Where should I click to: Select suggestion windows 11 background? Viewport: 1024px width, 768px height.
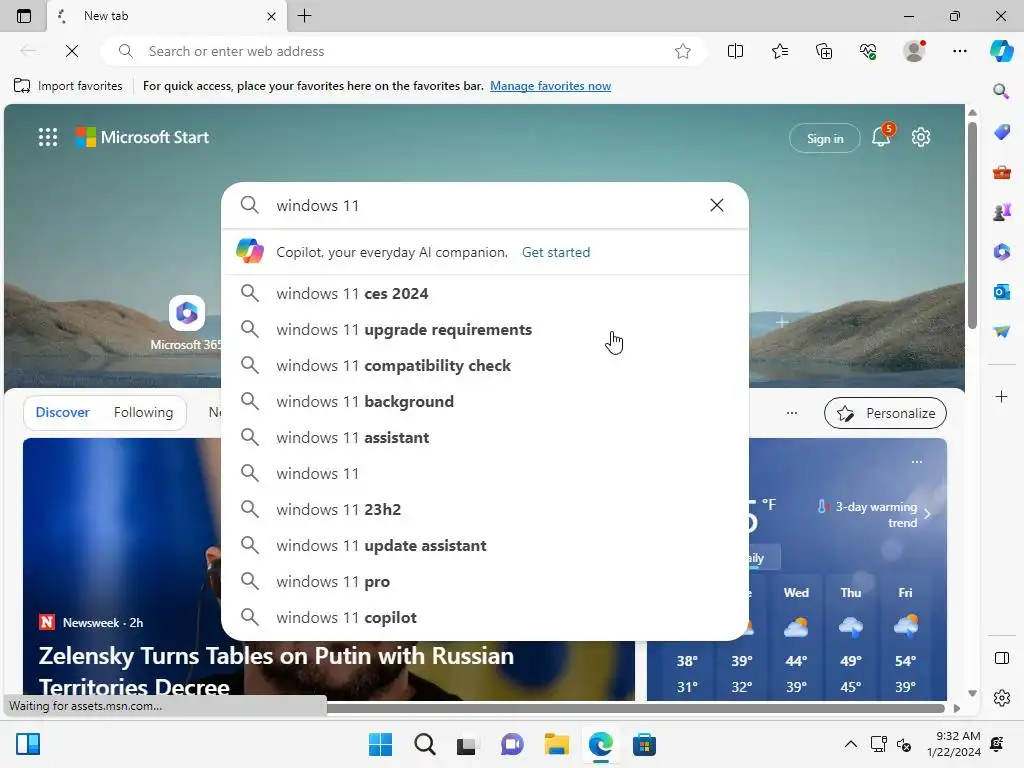tap(485, 401)
